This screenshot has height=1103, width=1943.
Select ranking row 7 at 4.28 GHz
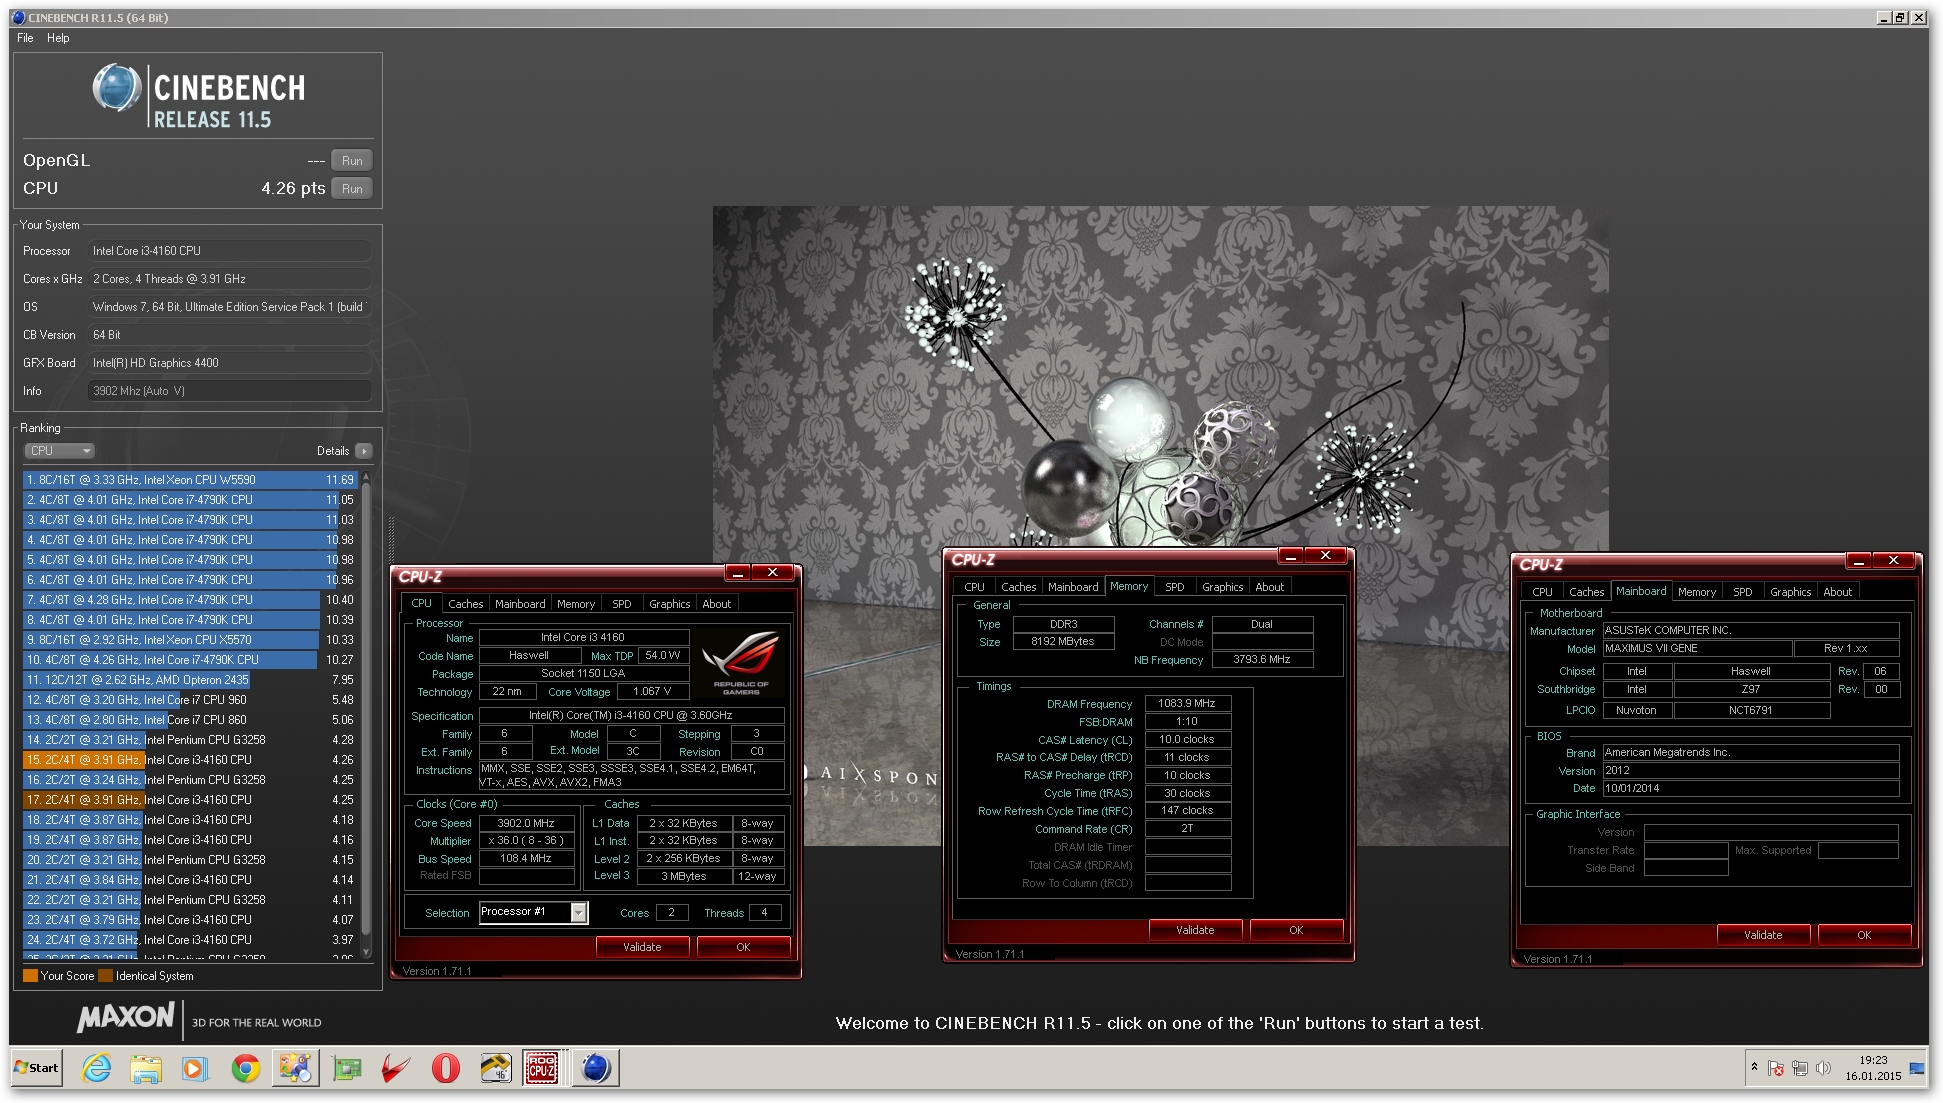[190, 600]
